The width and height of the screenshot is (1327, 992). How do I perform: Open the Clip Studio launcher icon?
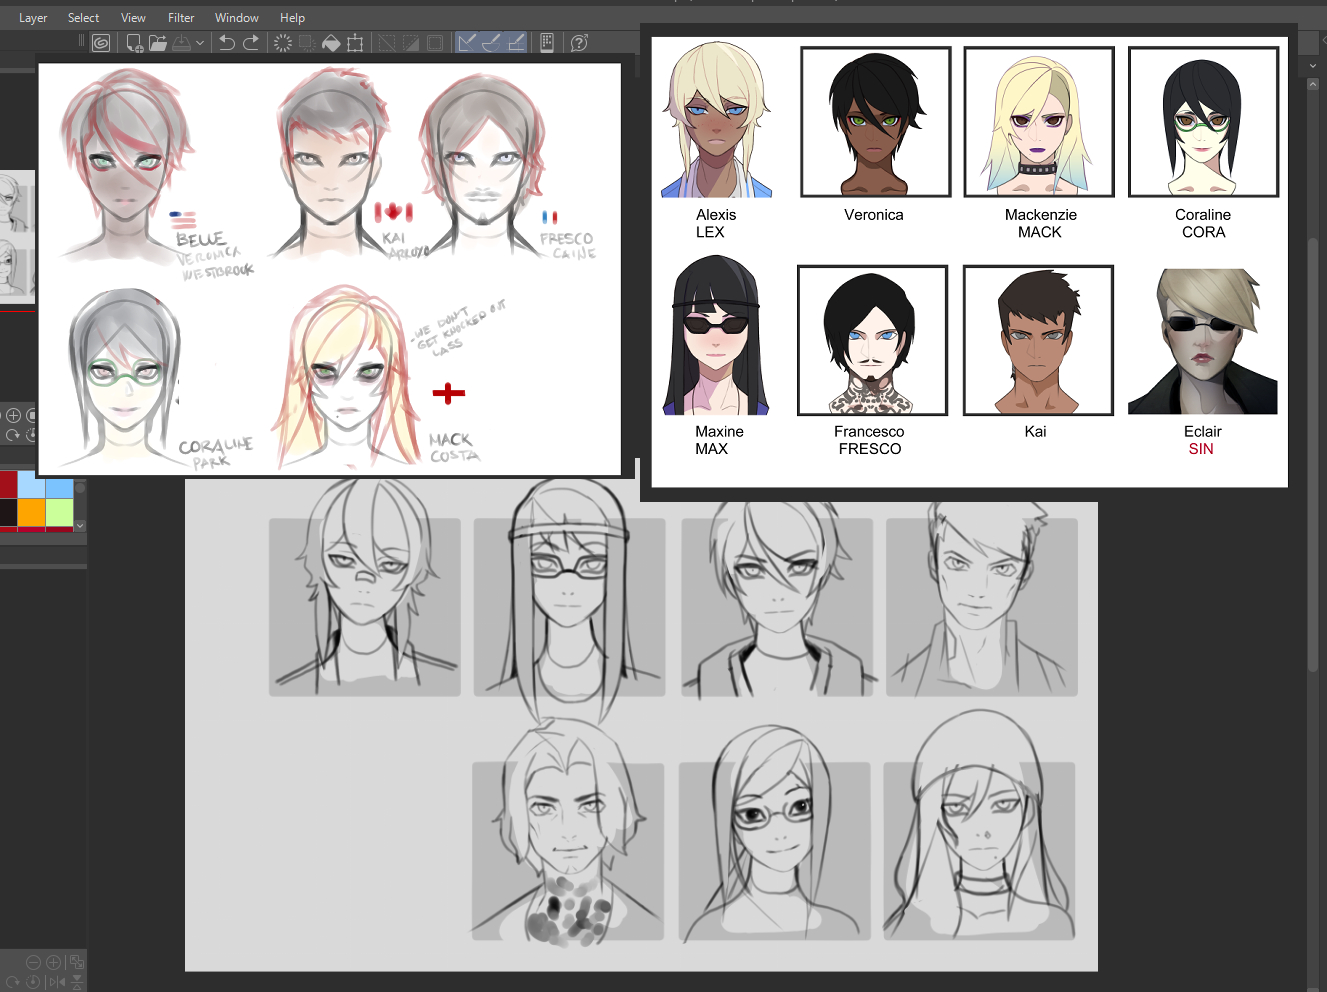(101, 43)
